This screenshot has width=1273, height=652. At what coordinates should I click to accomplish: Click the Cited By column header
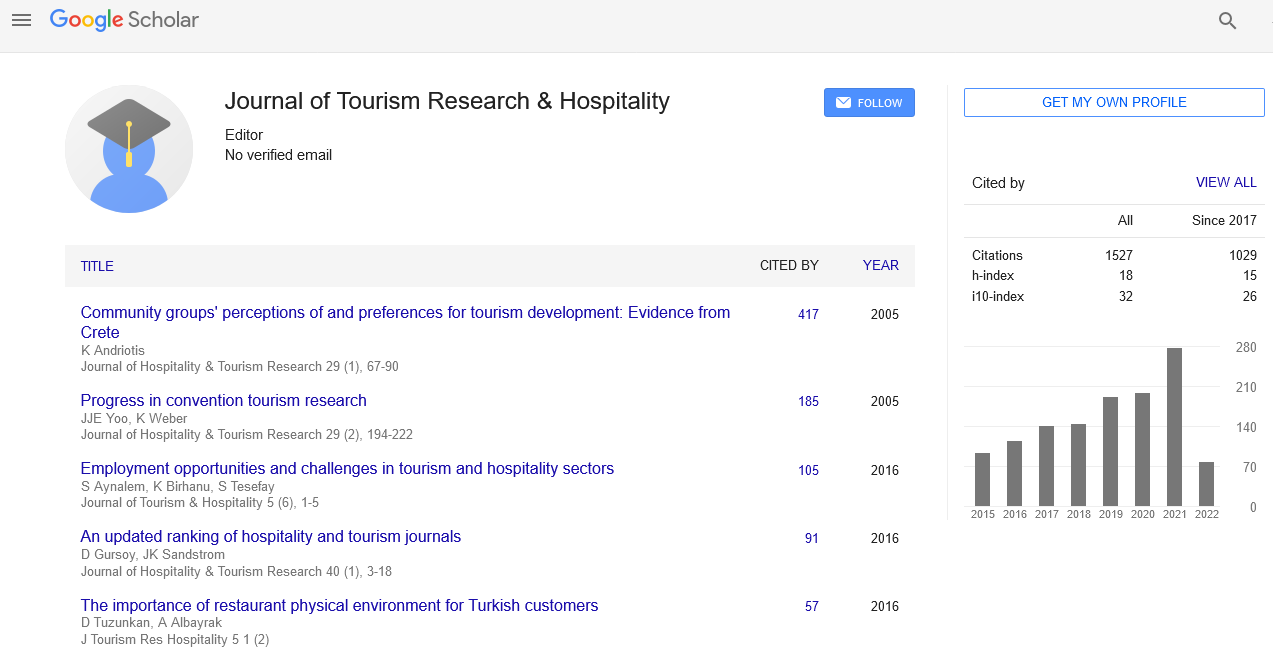(789, 266)
